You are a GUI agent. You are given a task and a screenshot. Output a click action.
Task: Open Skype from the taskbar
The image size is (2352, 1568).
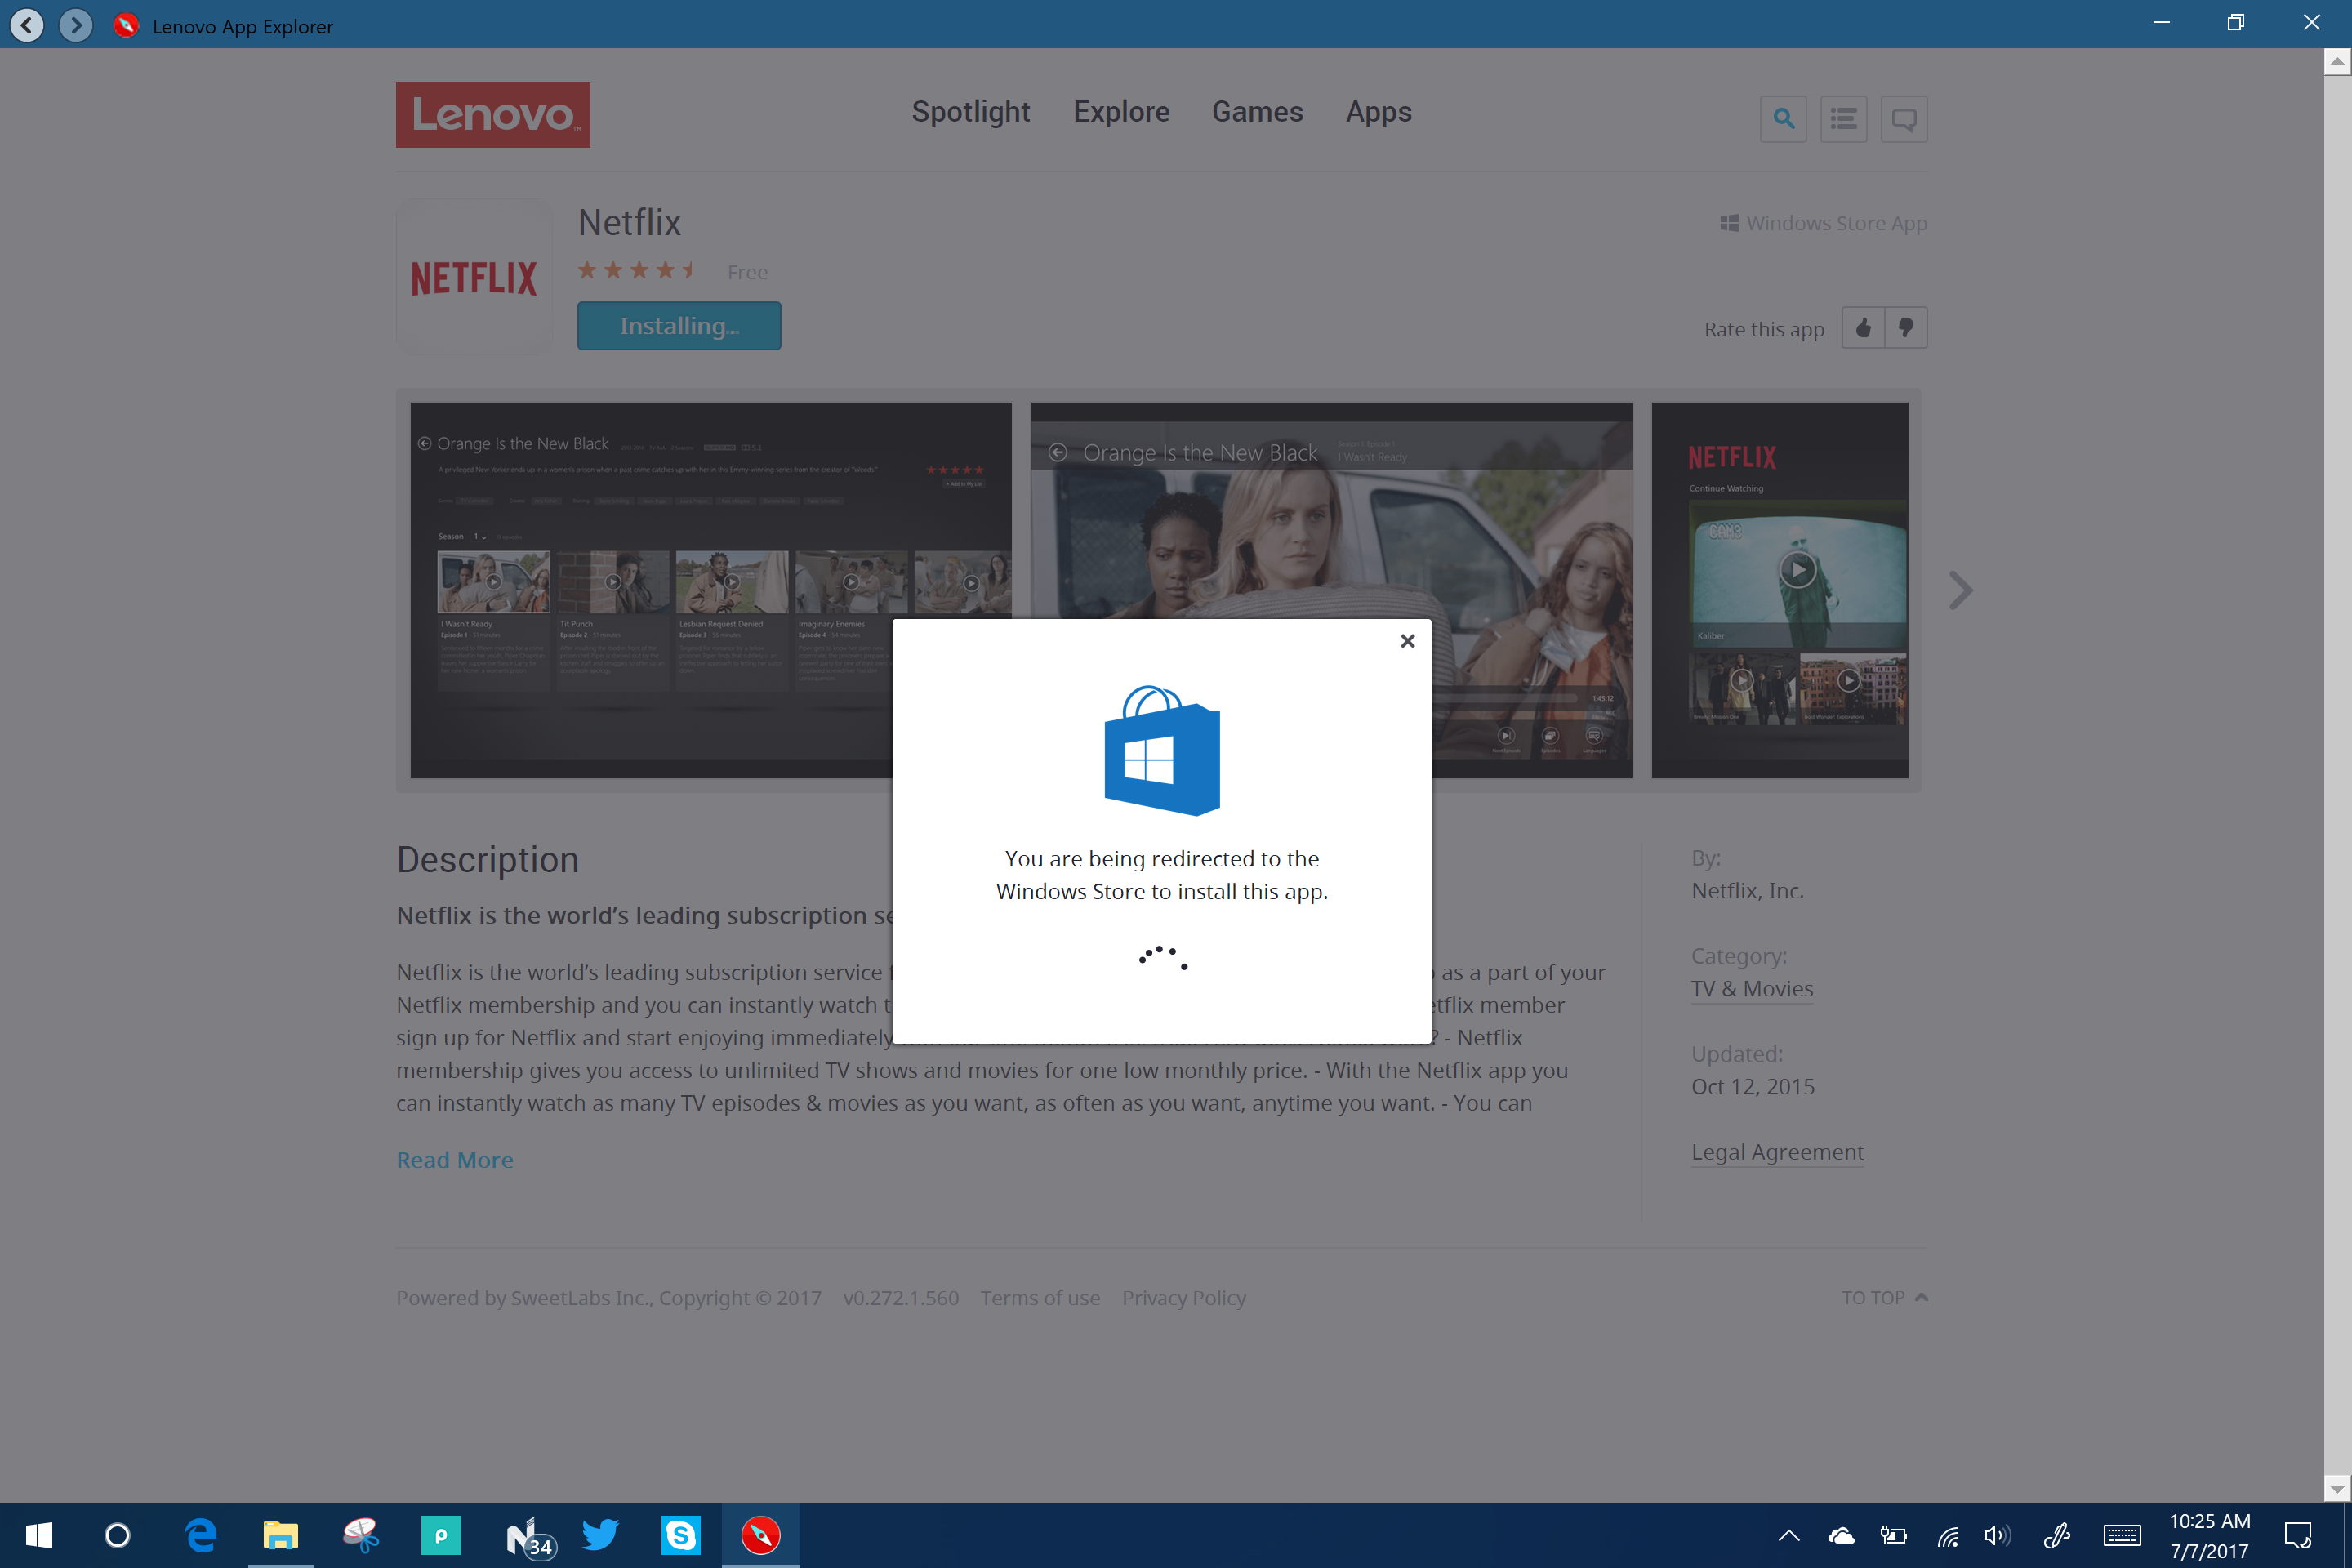pyautogui.click(x=681, y=1535)
